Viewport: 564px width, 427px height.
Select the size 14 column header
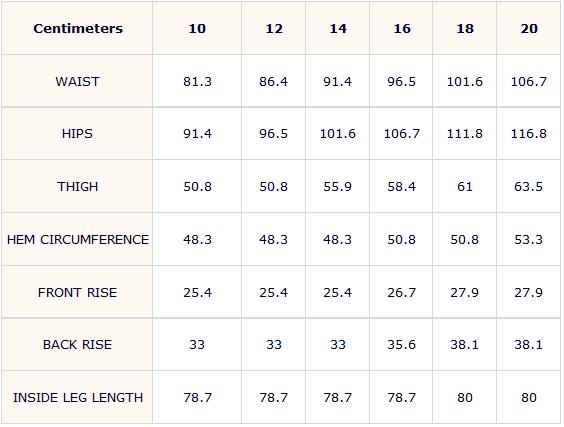point(338,28)
